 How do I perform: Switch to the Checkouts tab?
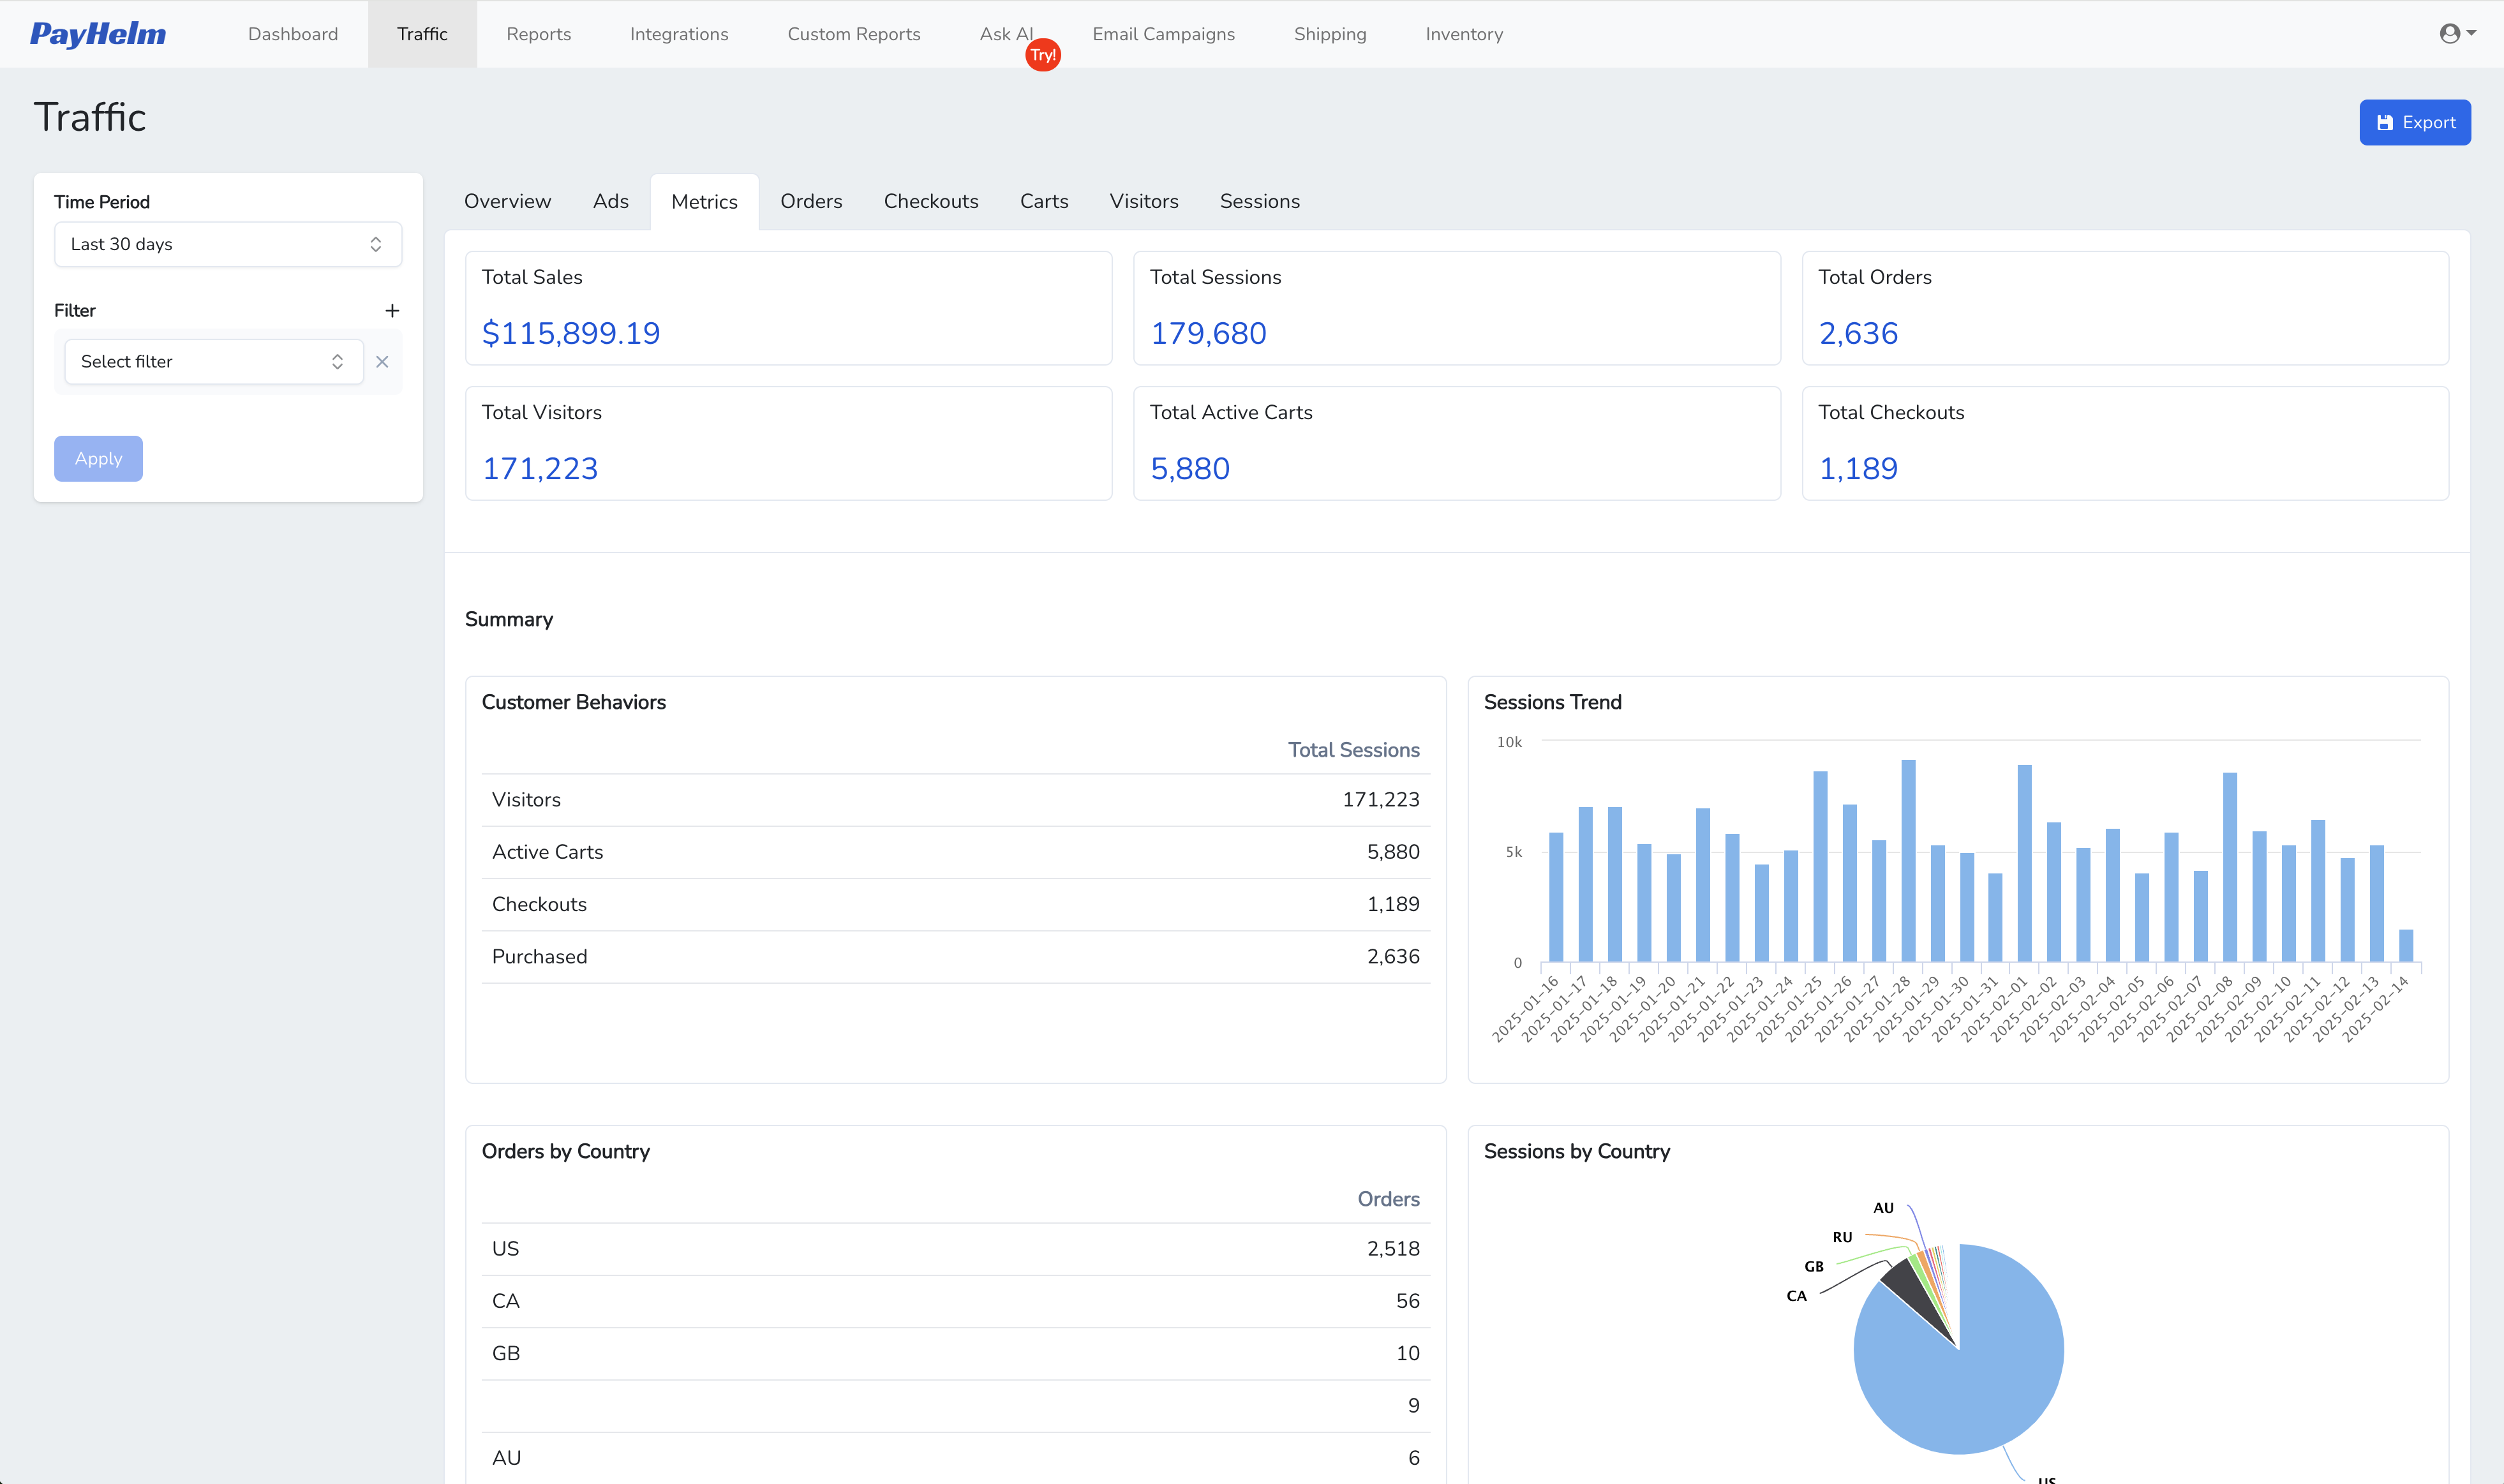[930, 201]
